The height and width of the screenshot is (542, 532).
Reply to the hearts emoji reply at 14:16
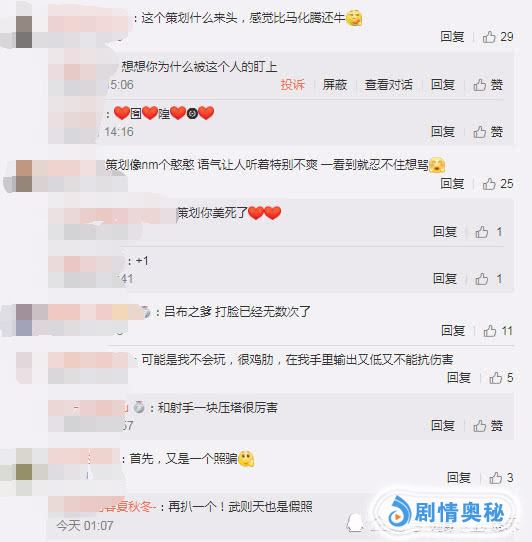point(443,132)
